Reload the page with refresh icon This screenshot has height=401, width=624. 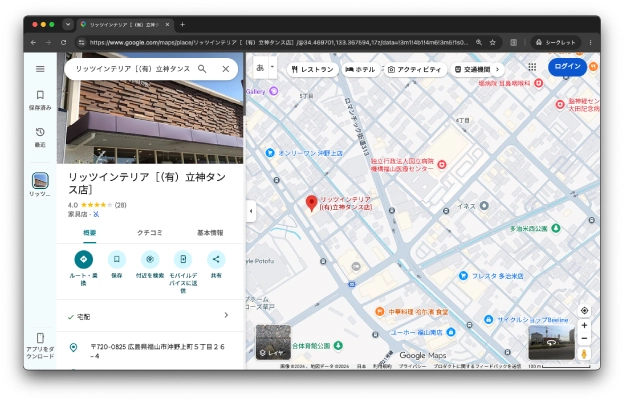[x=63, y=43]
